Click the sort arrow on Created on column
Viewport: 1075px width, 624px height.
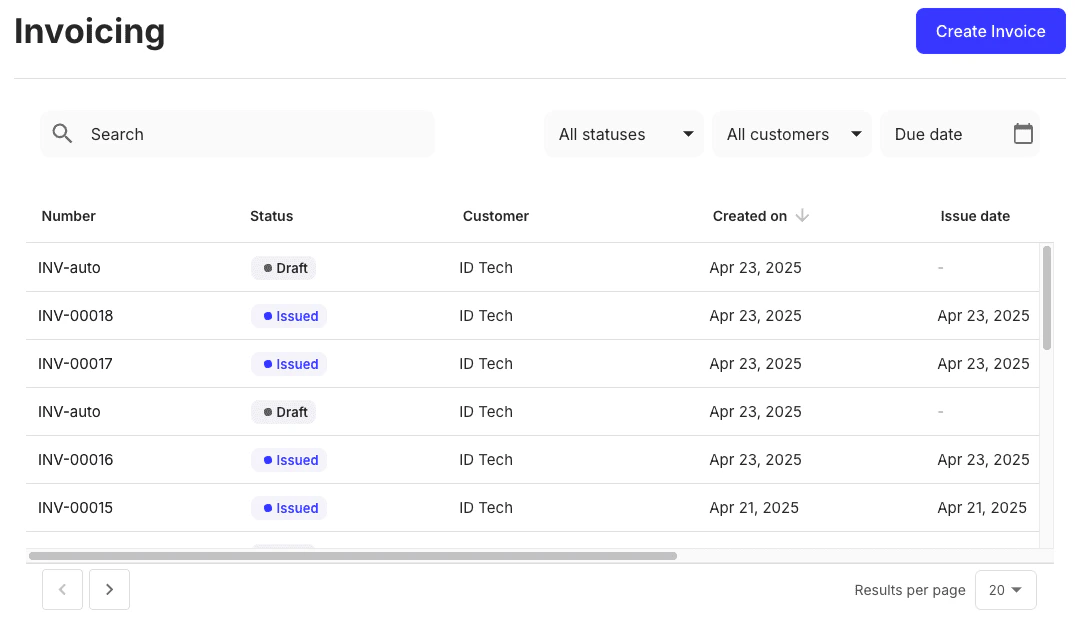coord(802,215)
